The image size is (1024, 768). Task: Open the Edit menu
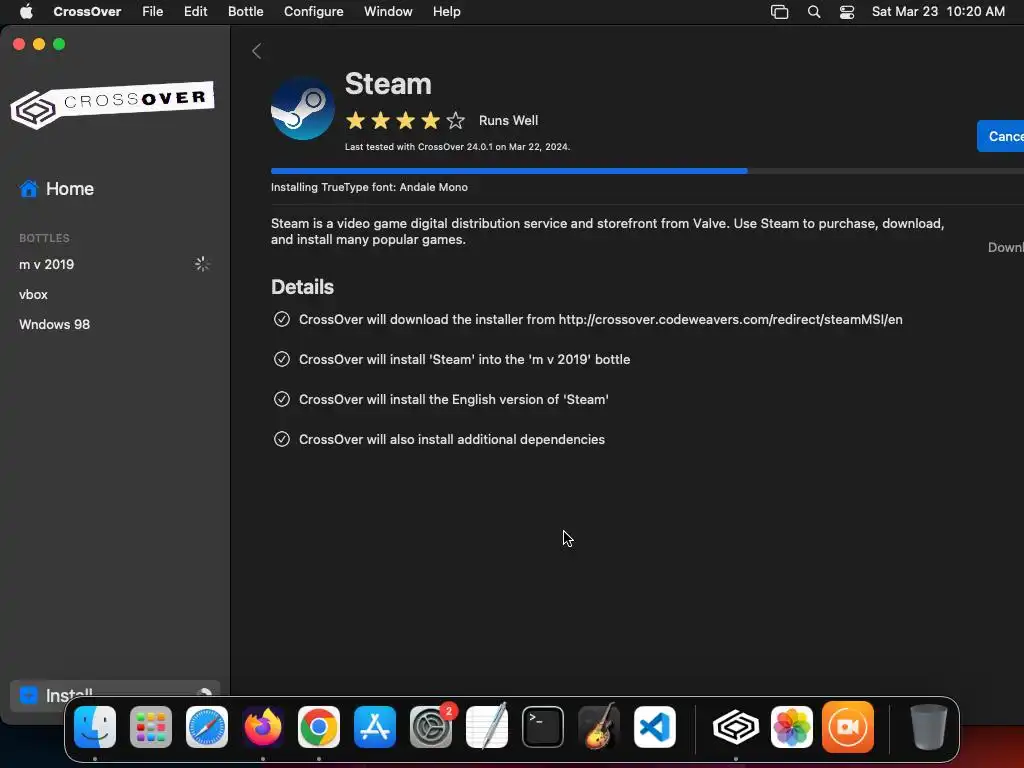pyautogui.click(x=195, y=12)
